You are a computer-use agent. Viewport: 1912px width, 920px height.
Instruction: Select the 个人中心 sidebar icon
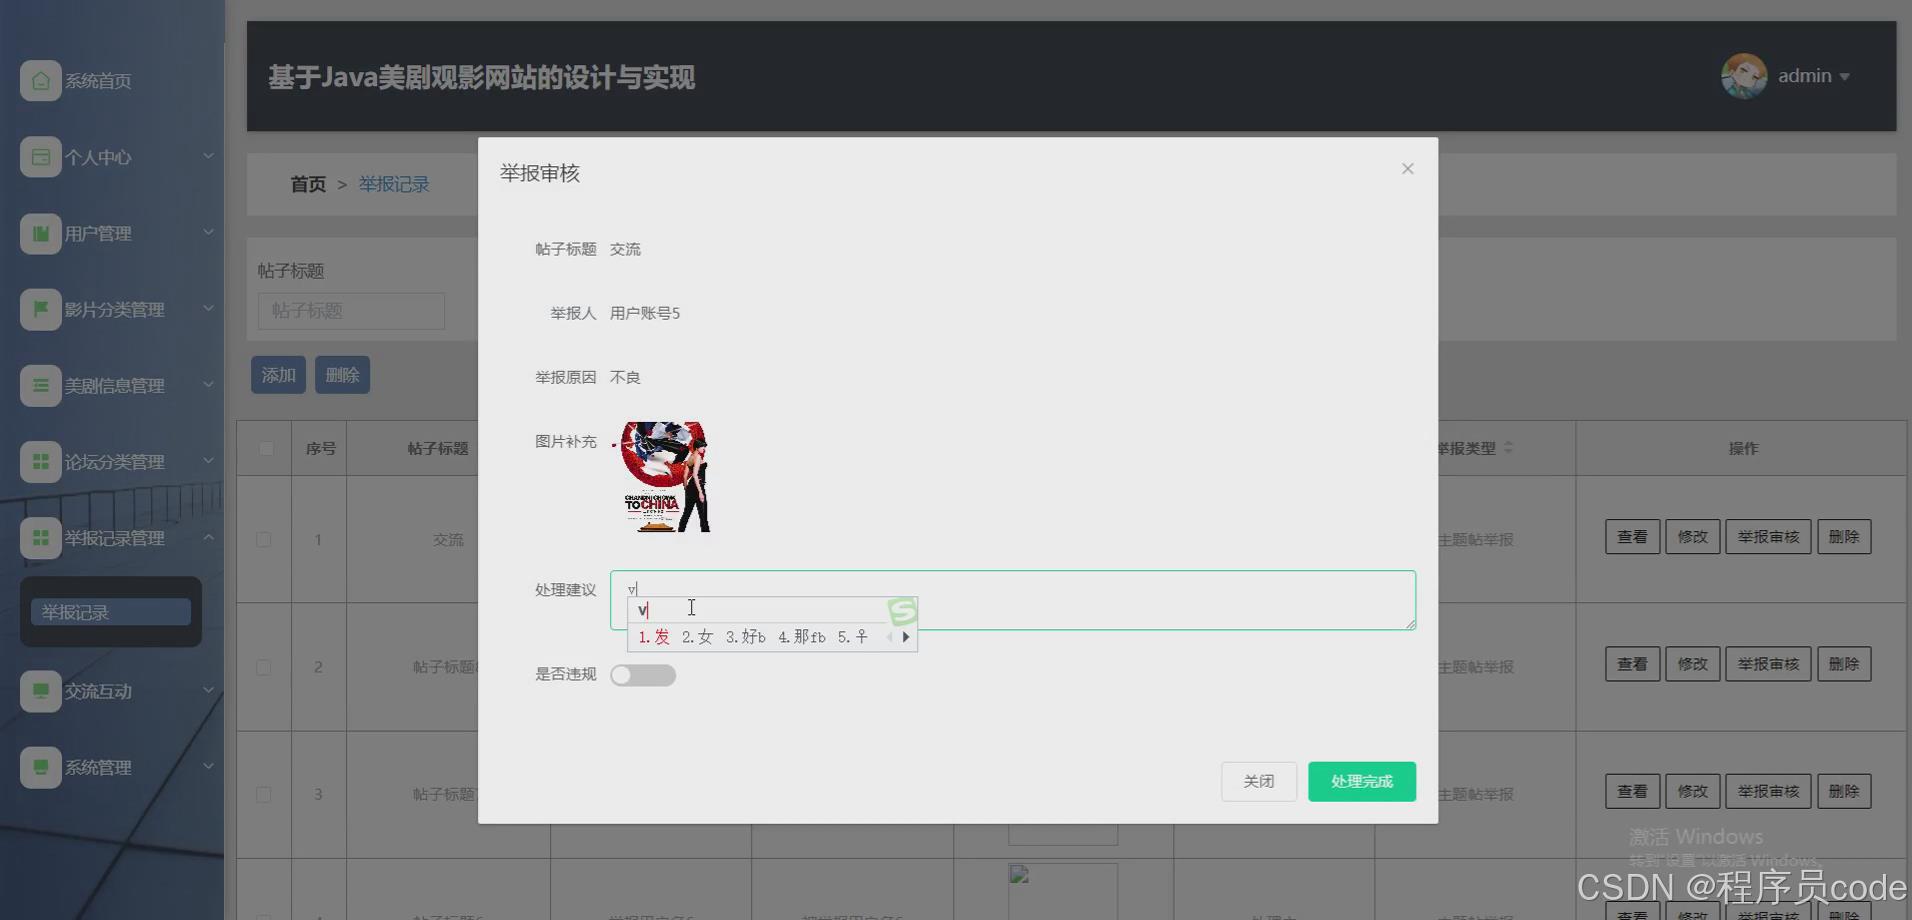(40, 156)
